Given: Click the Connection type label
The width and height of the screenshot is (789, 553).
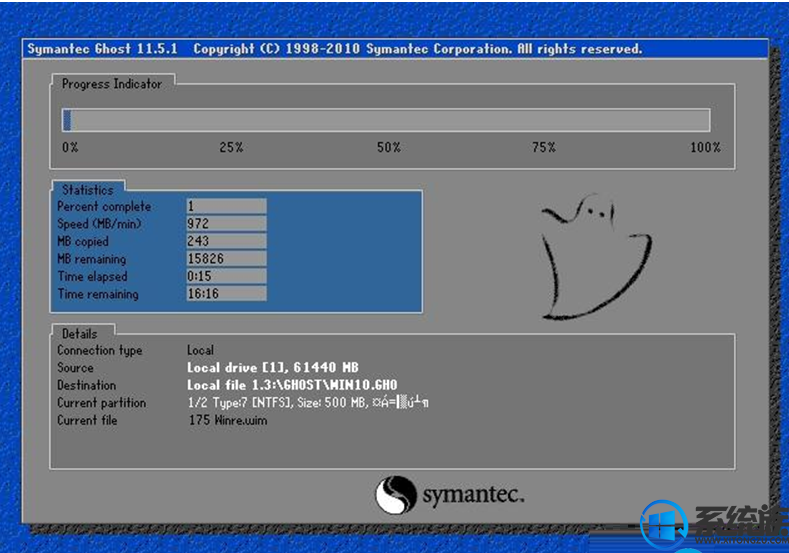Looking at the screenshot, I should pyautogui.click(x=100, y=350).
